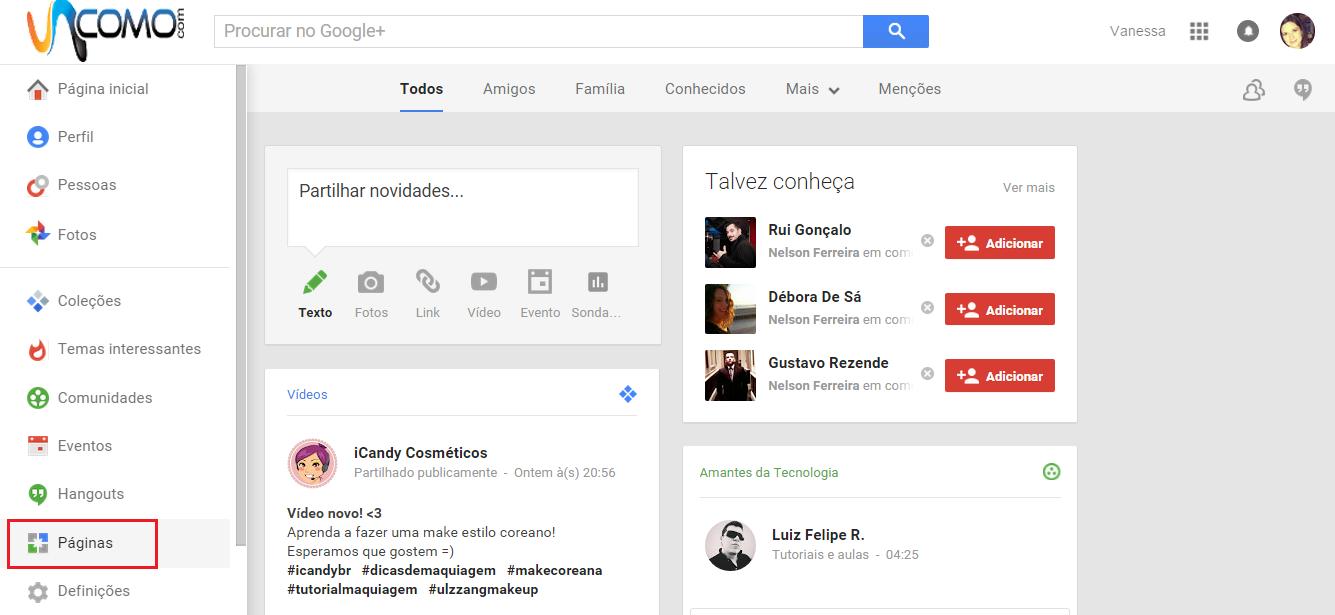
Task: Choose the Link attachment icon
Action: pyautogui.click(x=428, y=283)
